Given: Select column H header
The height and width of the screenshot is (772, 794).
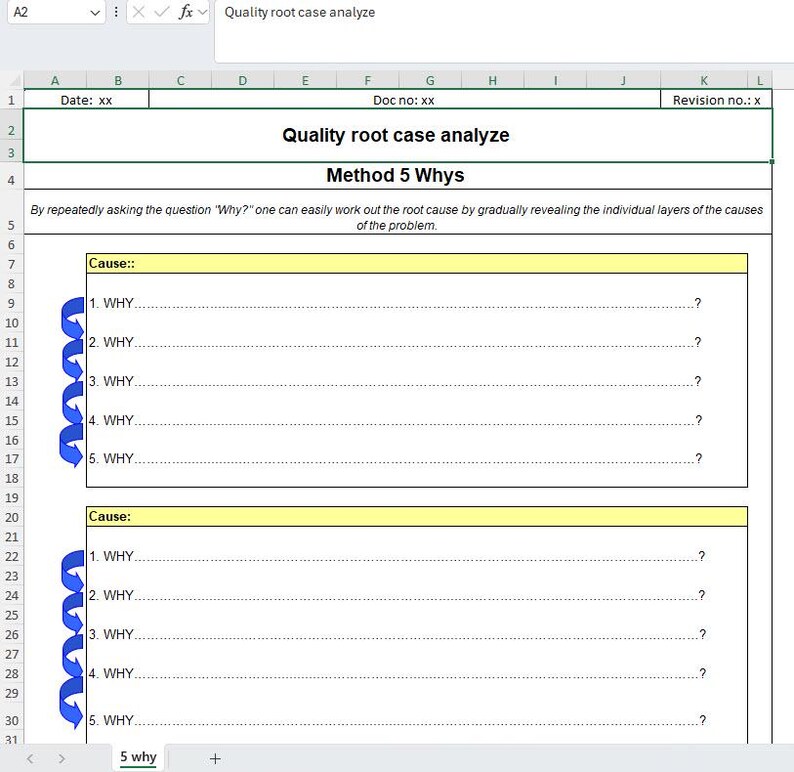Looking at the screenshot, I should [492, 80].
